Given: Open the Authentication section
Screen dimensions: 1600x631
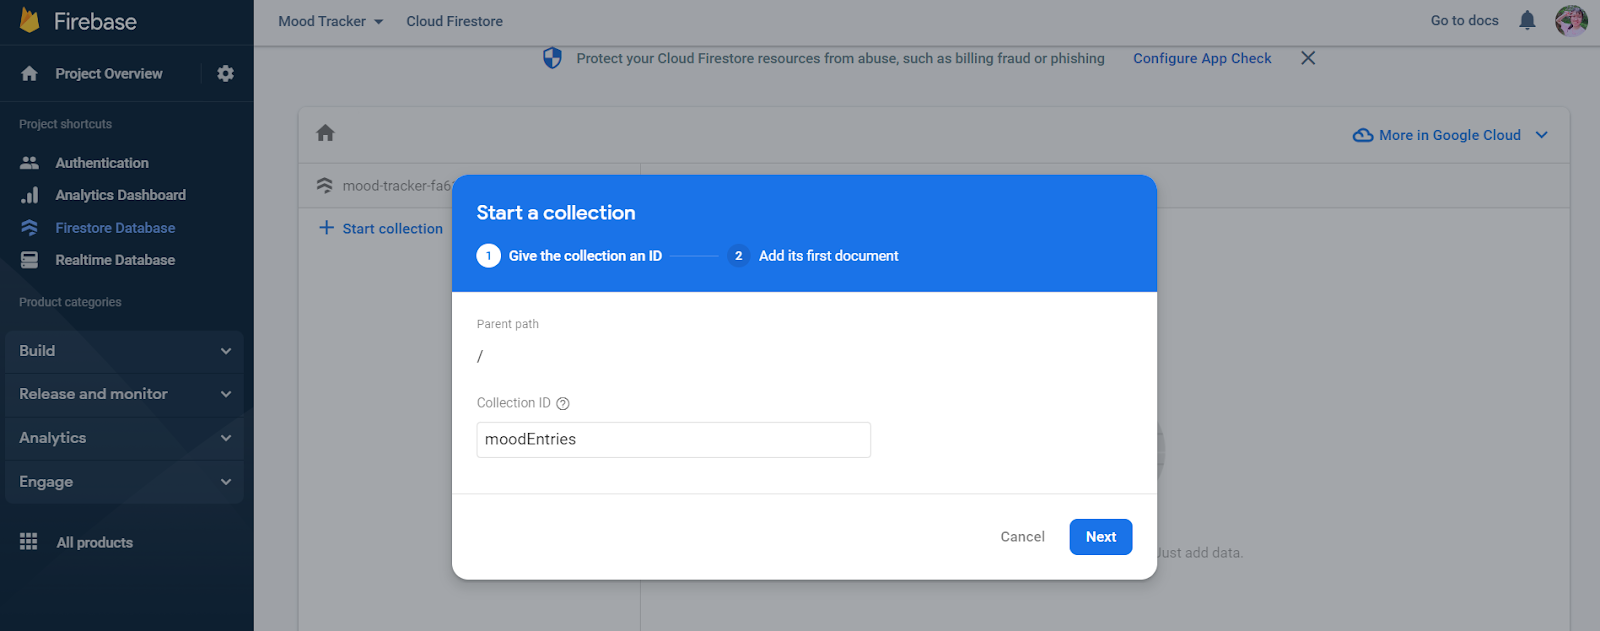Looking at the screenshot, I should click(102, 162).
